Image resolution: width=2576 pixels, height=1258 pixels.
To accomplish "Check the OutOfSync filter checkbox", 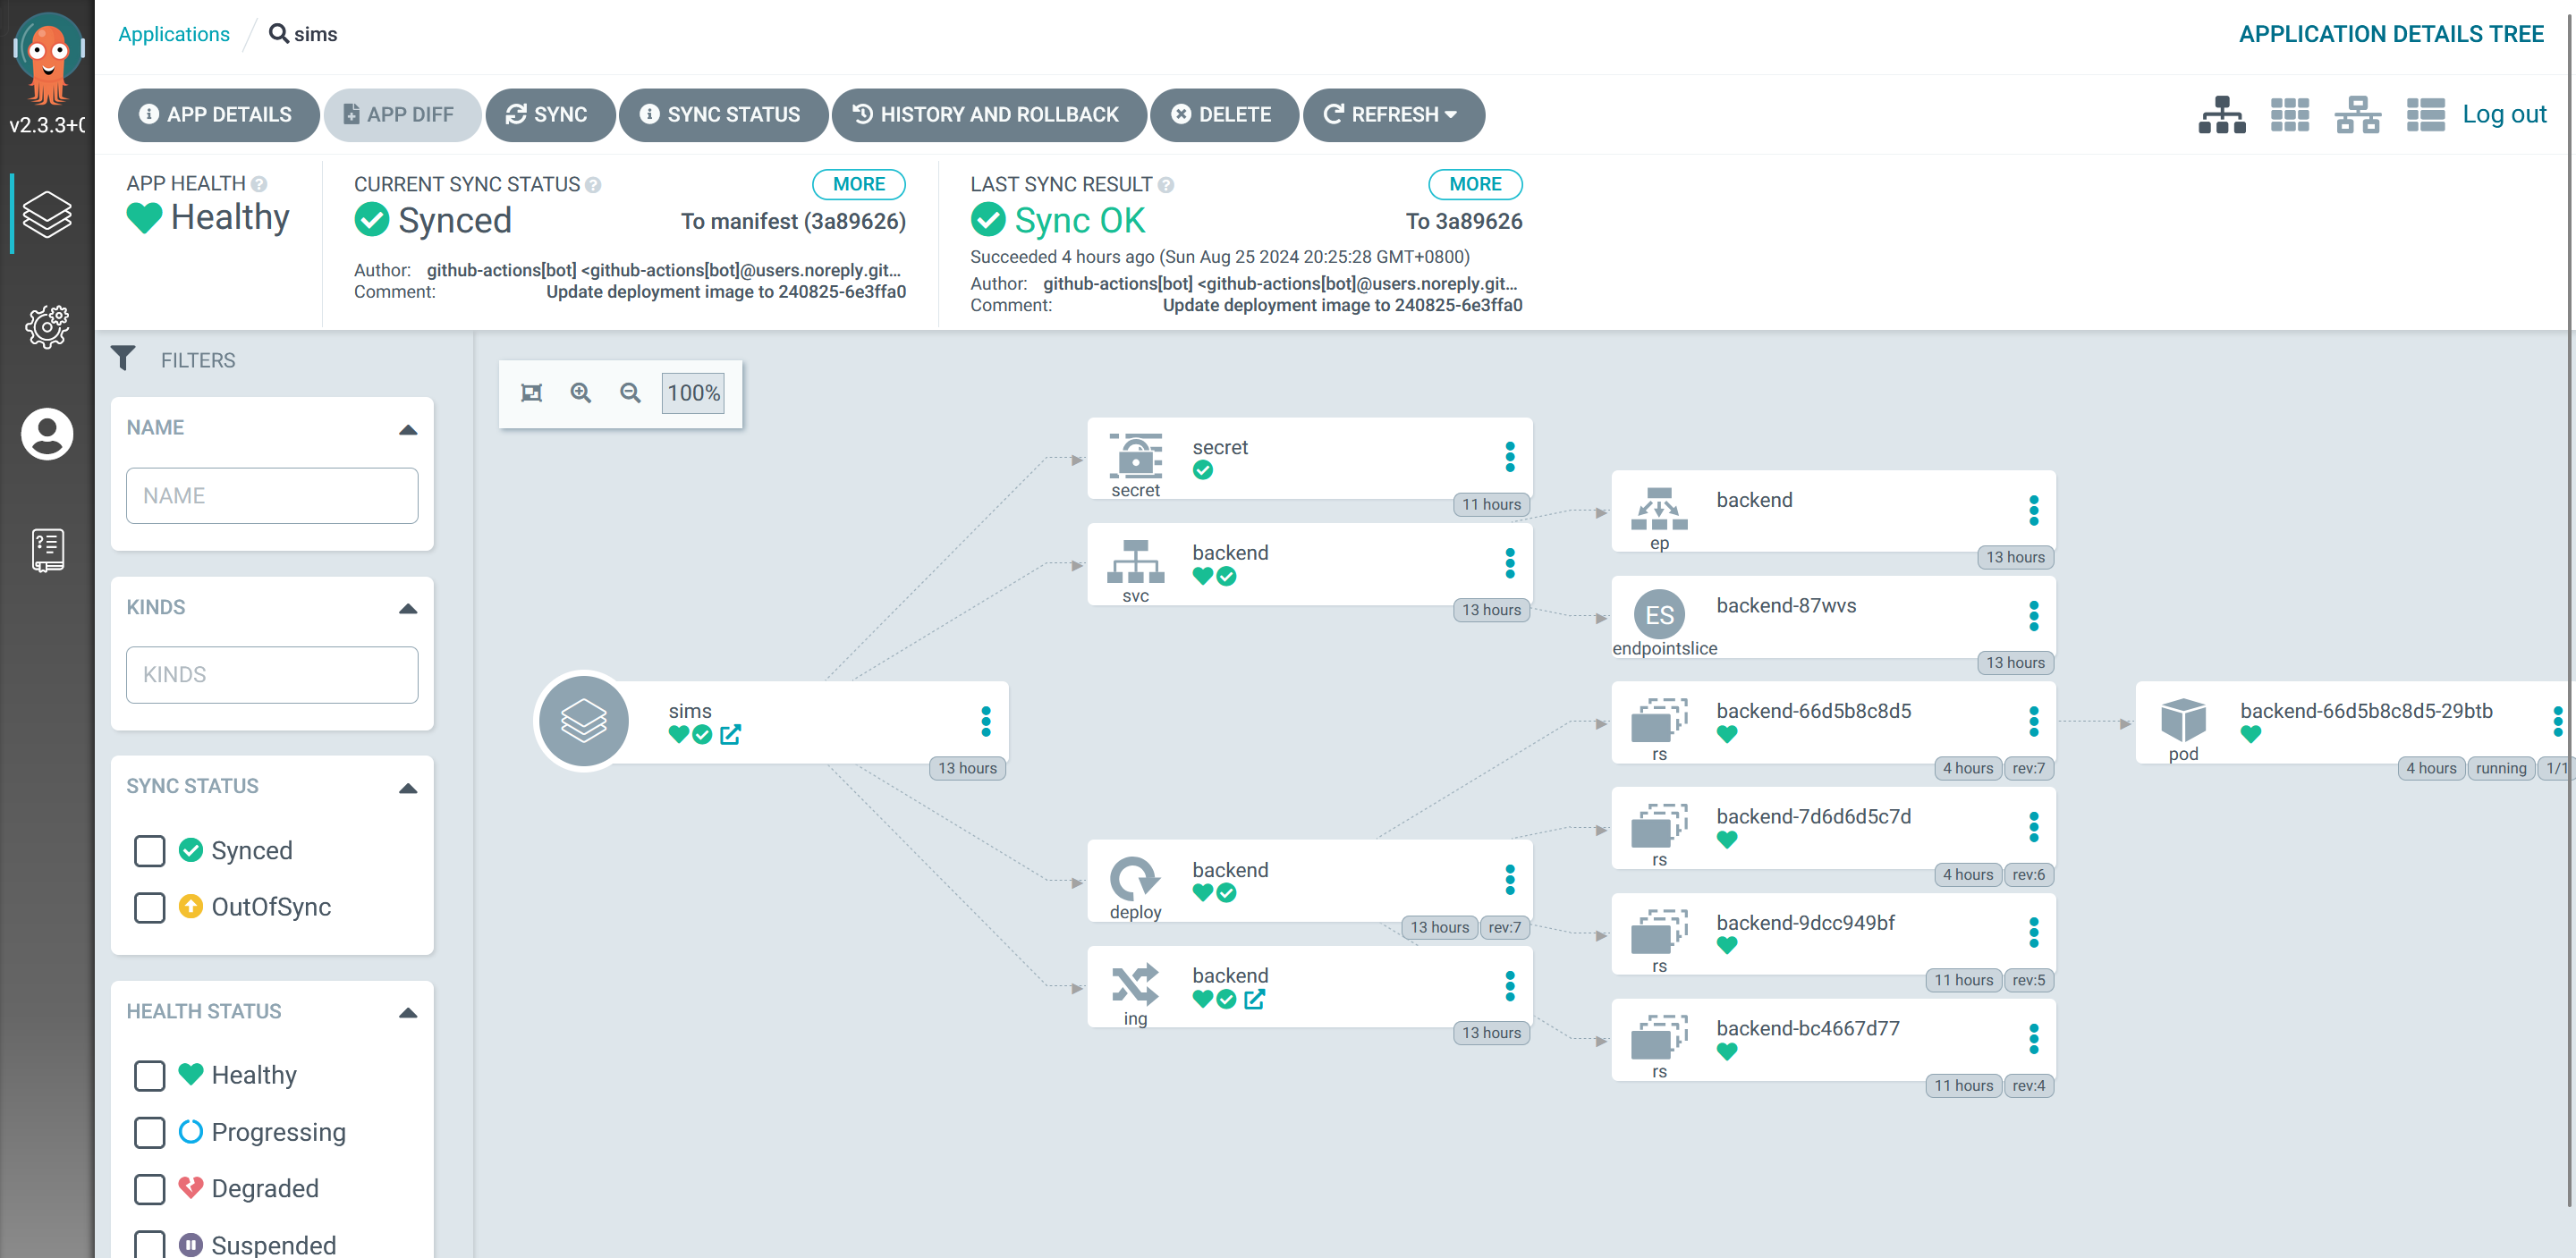I will [x=150, y=907].
